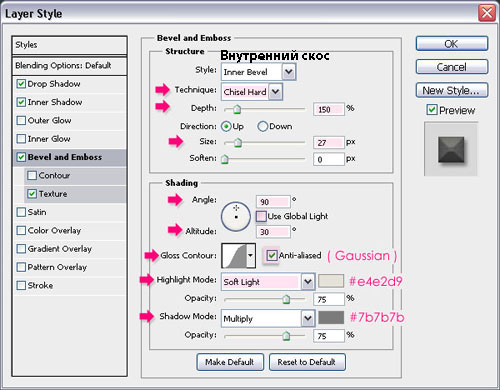Select the Drop Shadow settings row
500x390 pixels.
(x=70, y=84)
